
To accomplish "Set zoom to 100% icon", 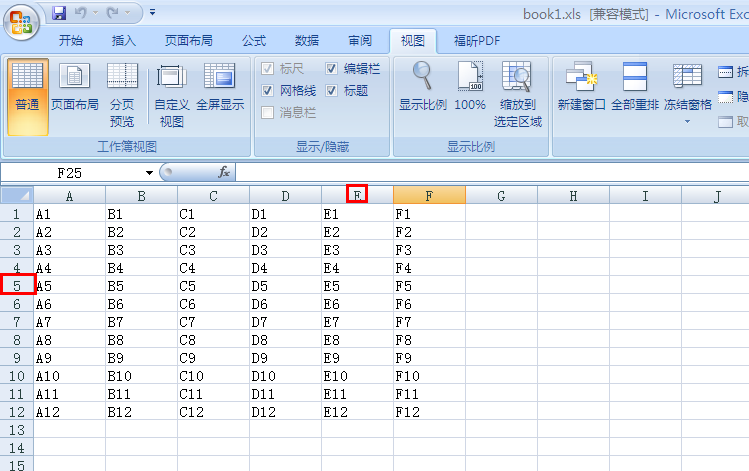I will 470,87.
